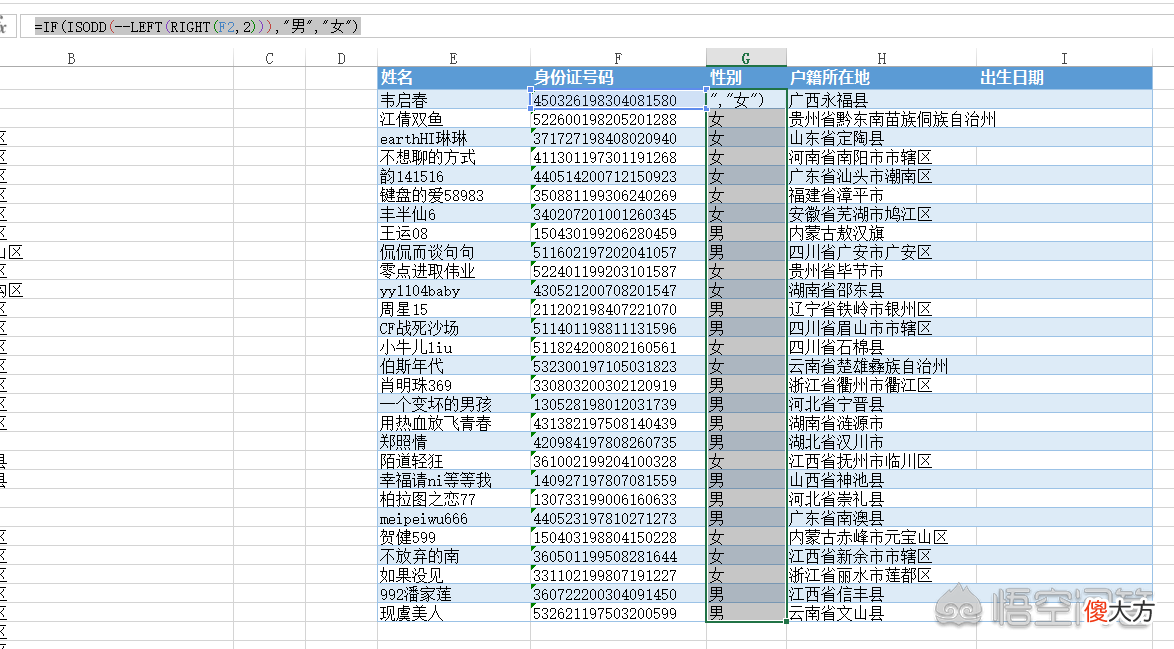Viewport: 1174px width, 649px height.
Task: Click the 性别 header cell
Action: tap(746, 77)
